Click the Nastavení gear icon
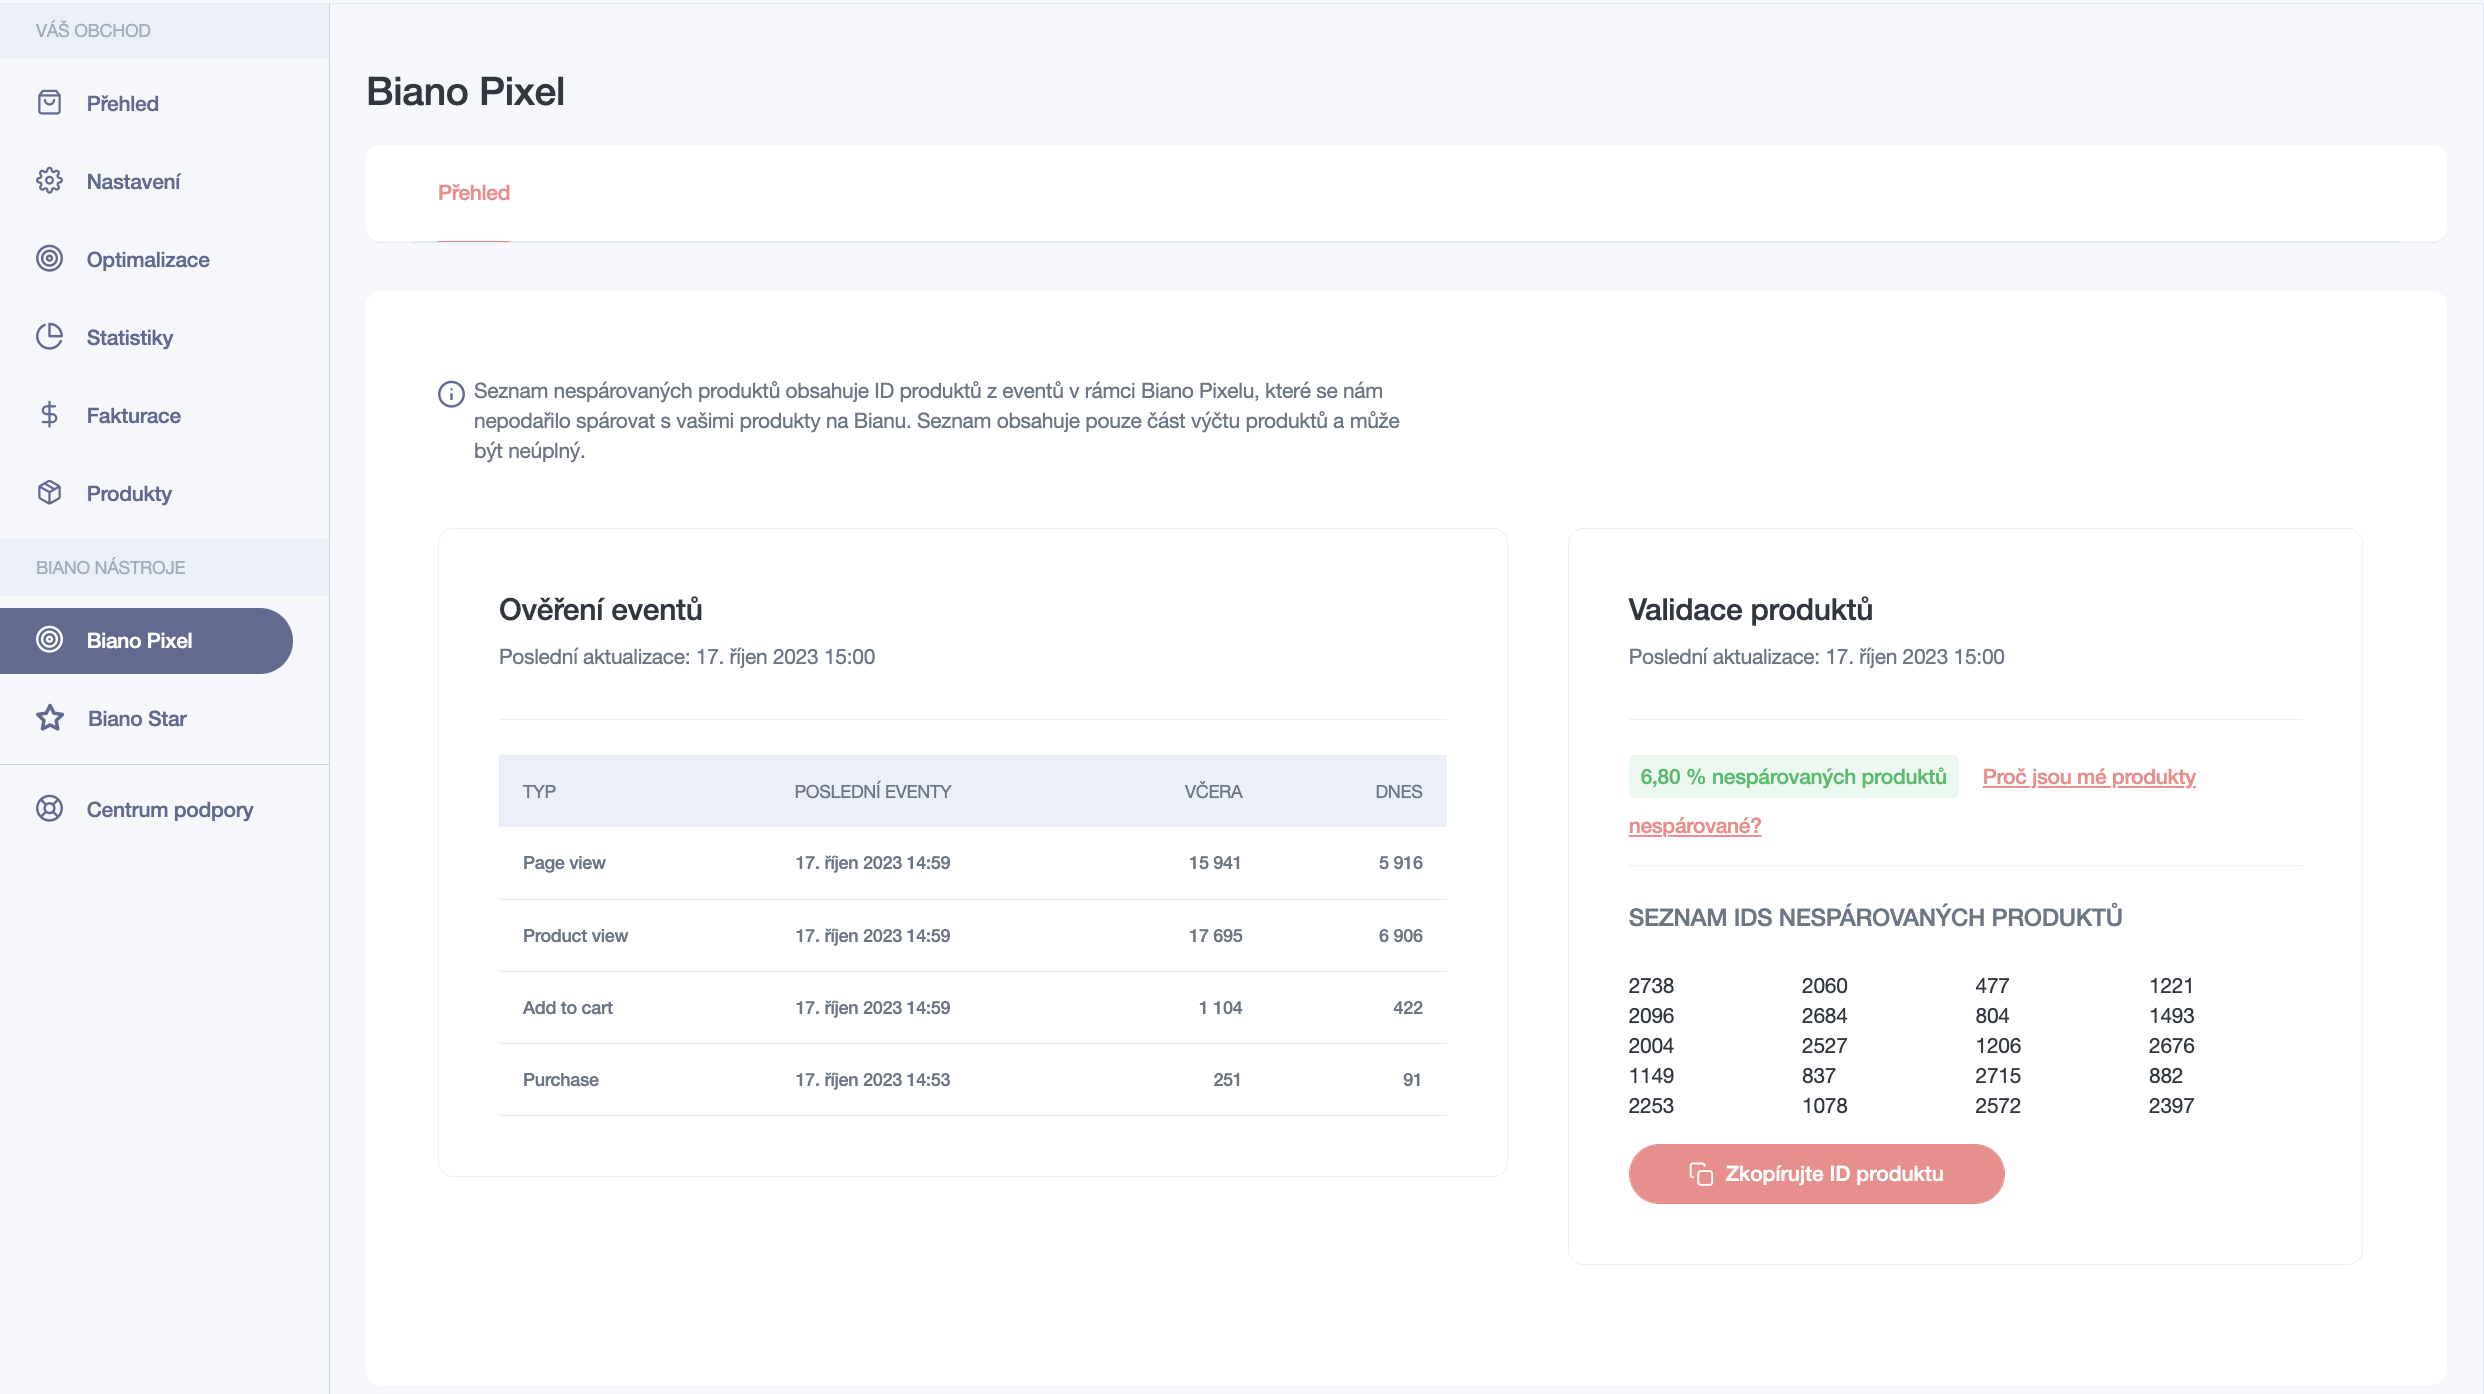 click(49, 181)
